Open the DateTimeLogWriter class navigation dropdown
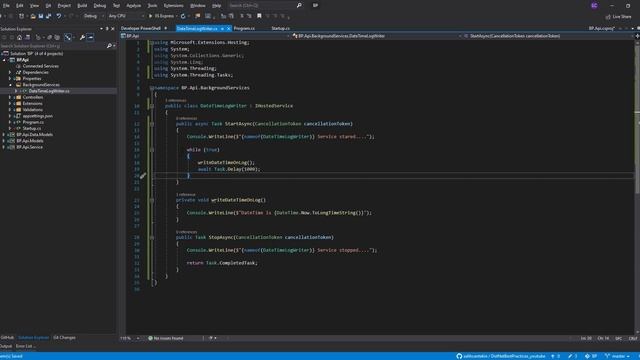This screenshot has width=640, height=360. pos(377,36)
